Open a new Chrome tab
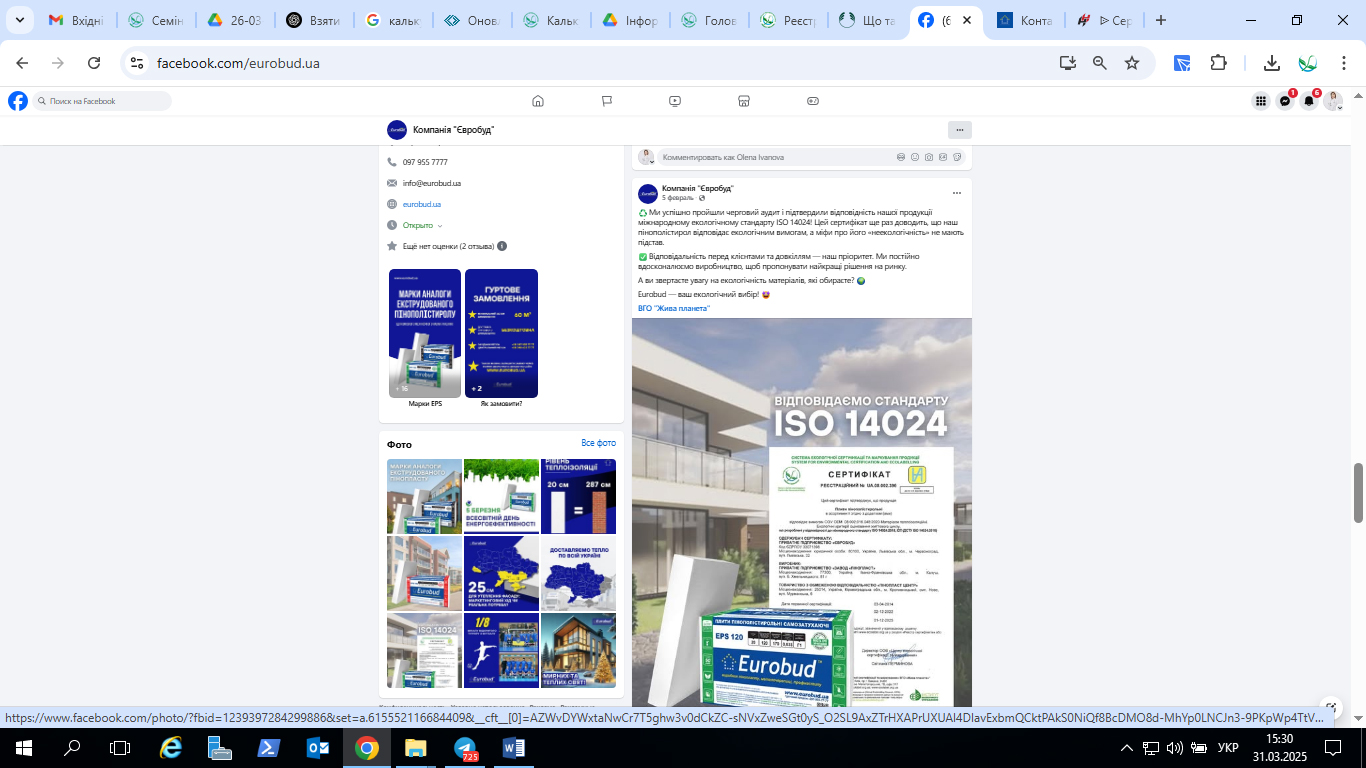Image resolution: width=1366 pixels, height=768 pixels. point(1161,20)
